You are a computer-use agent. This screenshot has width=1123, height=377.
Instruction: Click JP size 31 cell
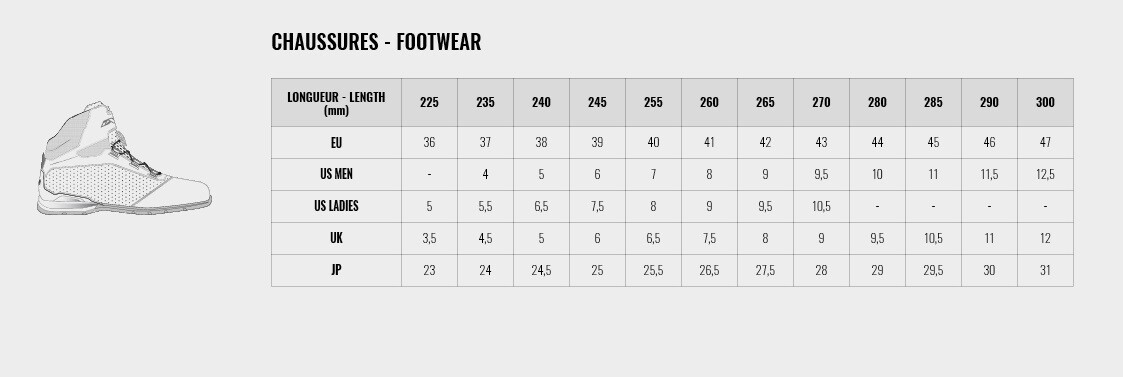click(1045, 270)
